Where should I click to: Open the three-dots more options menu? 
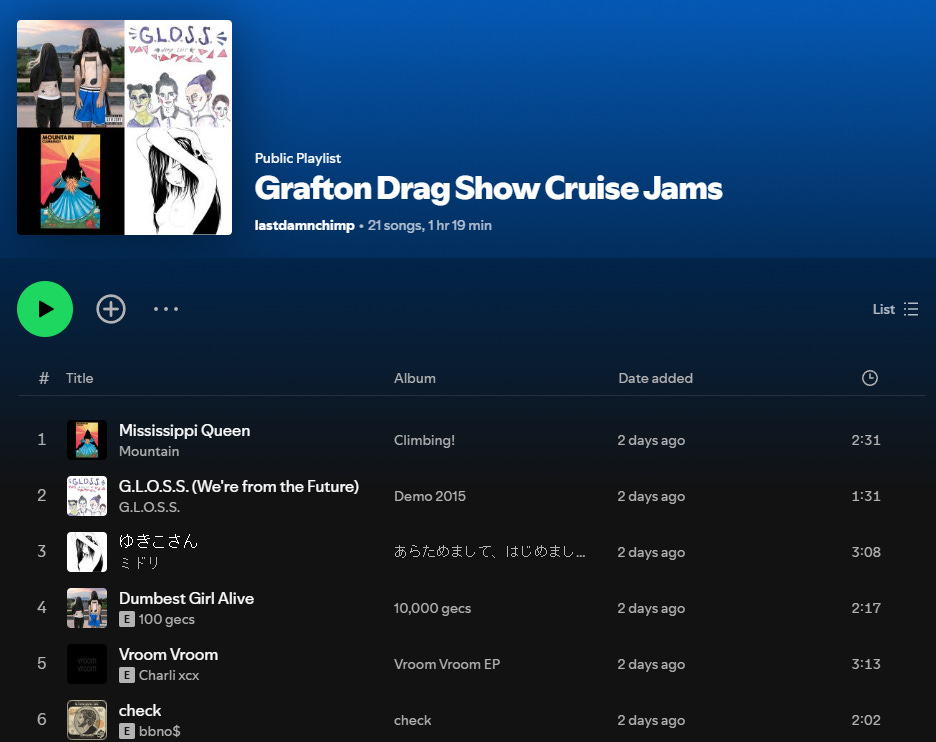coord(166,309)
